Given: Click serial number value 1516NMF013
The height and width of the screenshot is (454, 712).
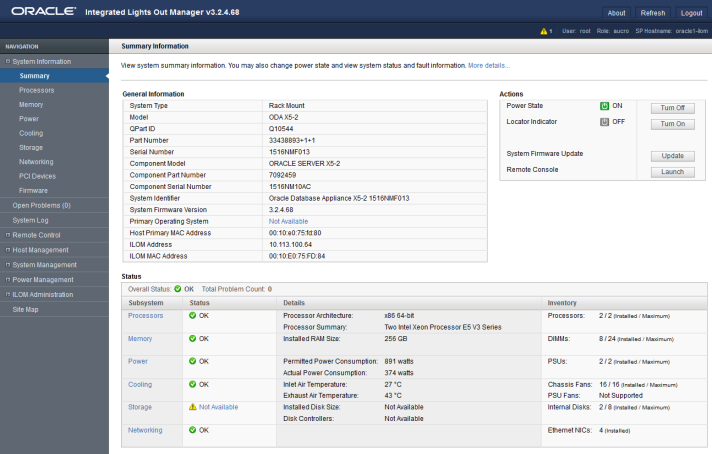Looking at the screenshot, I should pyautogui.click(x=289, y=152).
